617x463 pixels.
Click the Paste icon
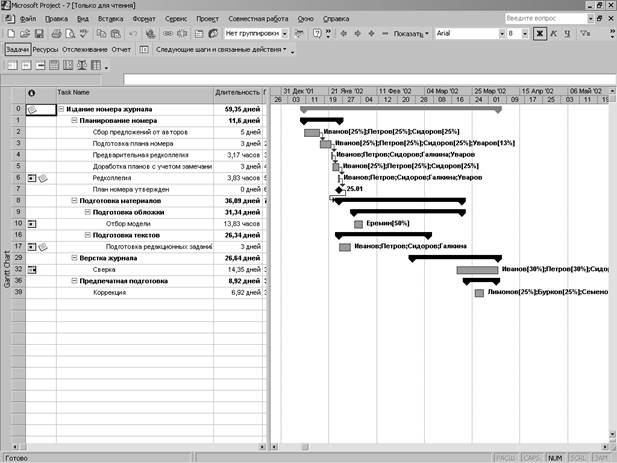pos(115,34)
